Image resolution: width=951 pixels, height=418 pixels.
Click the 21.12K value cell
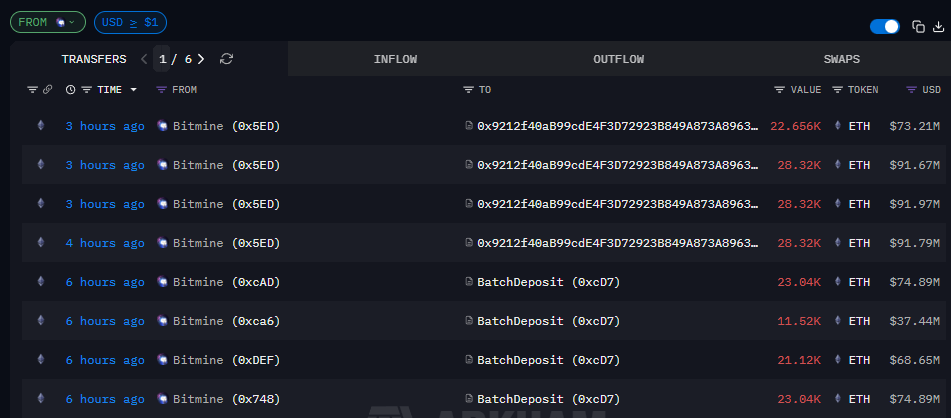point(799,360)
